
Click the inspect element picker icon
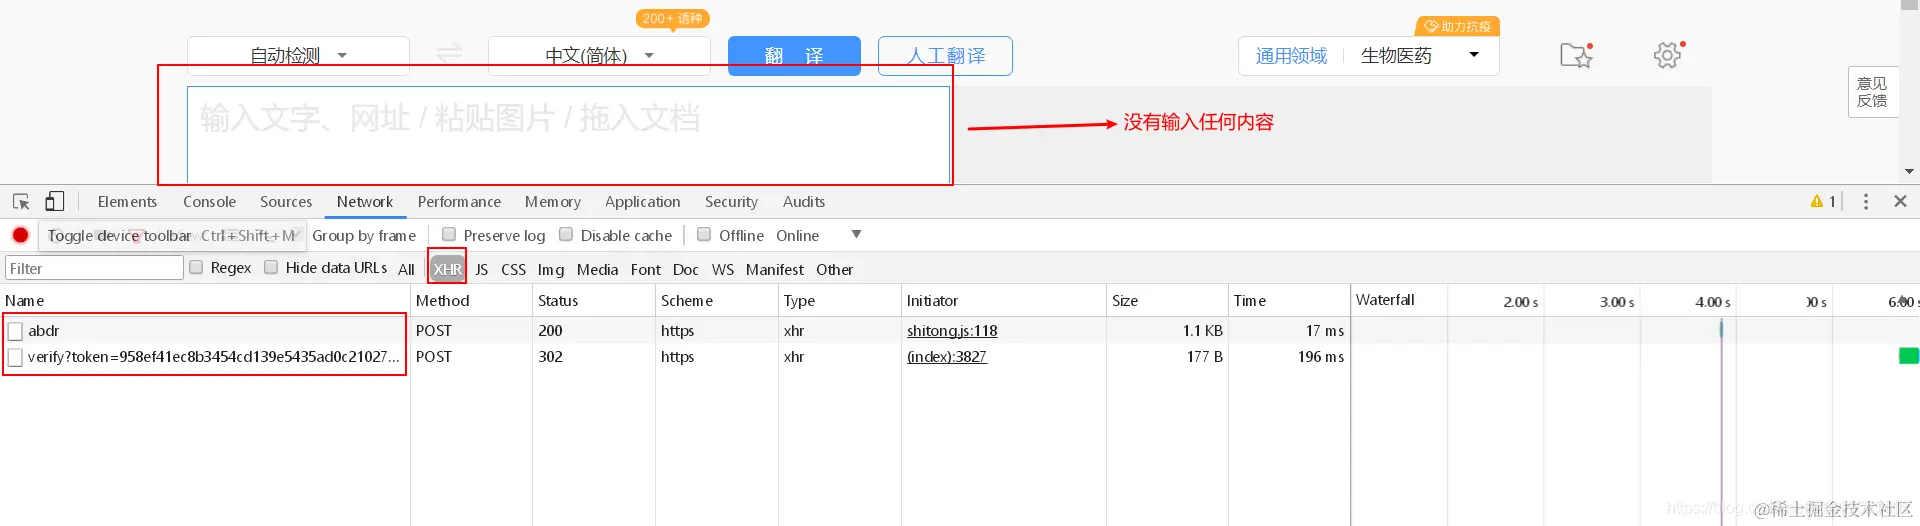tap(21, 201)
